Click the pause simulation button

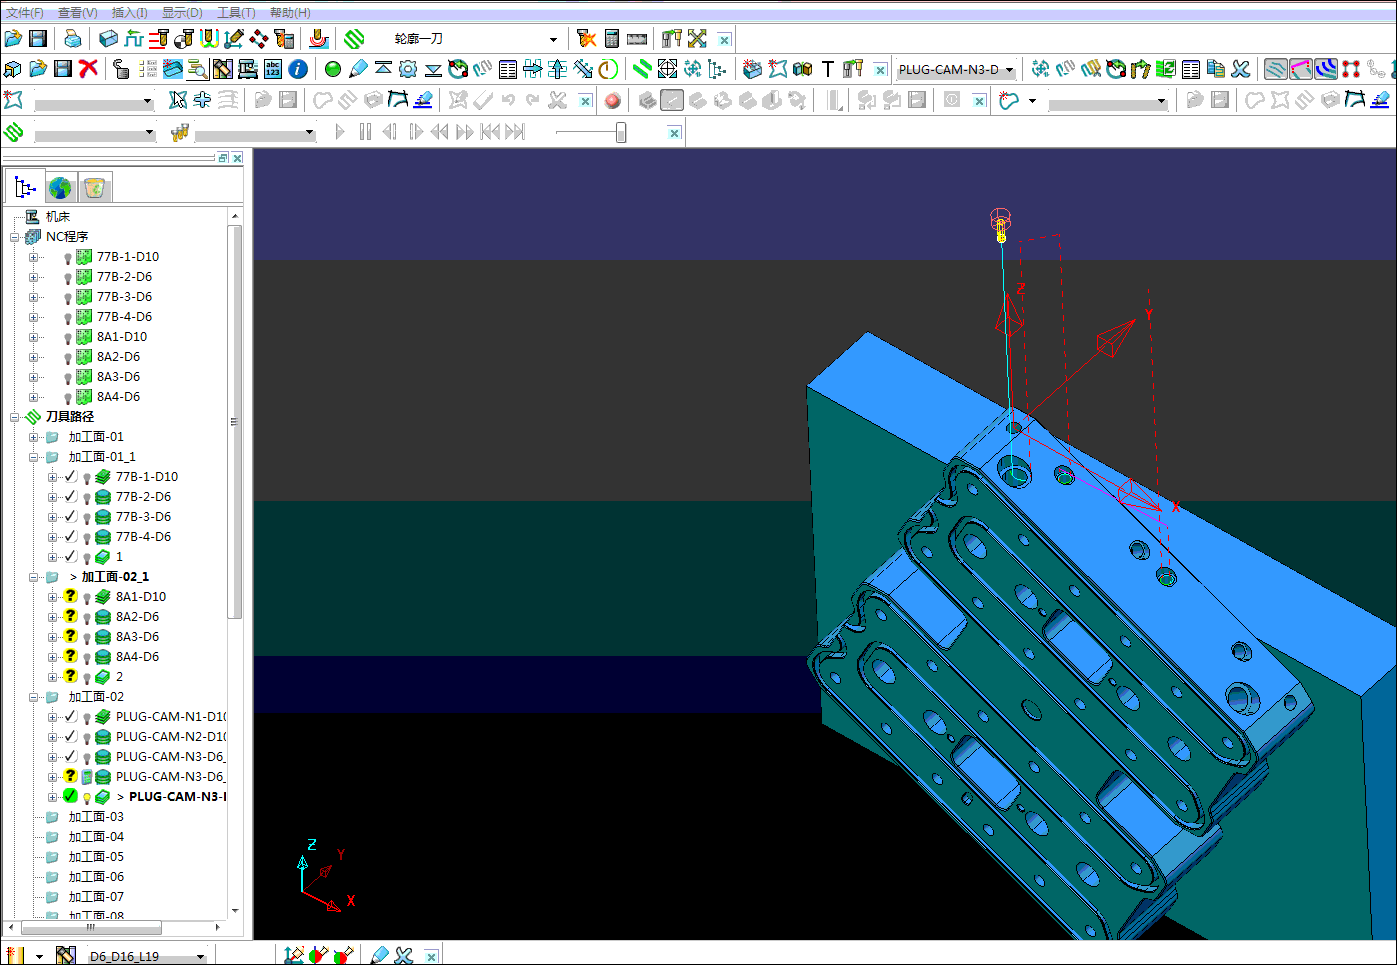coord(365,132)
